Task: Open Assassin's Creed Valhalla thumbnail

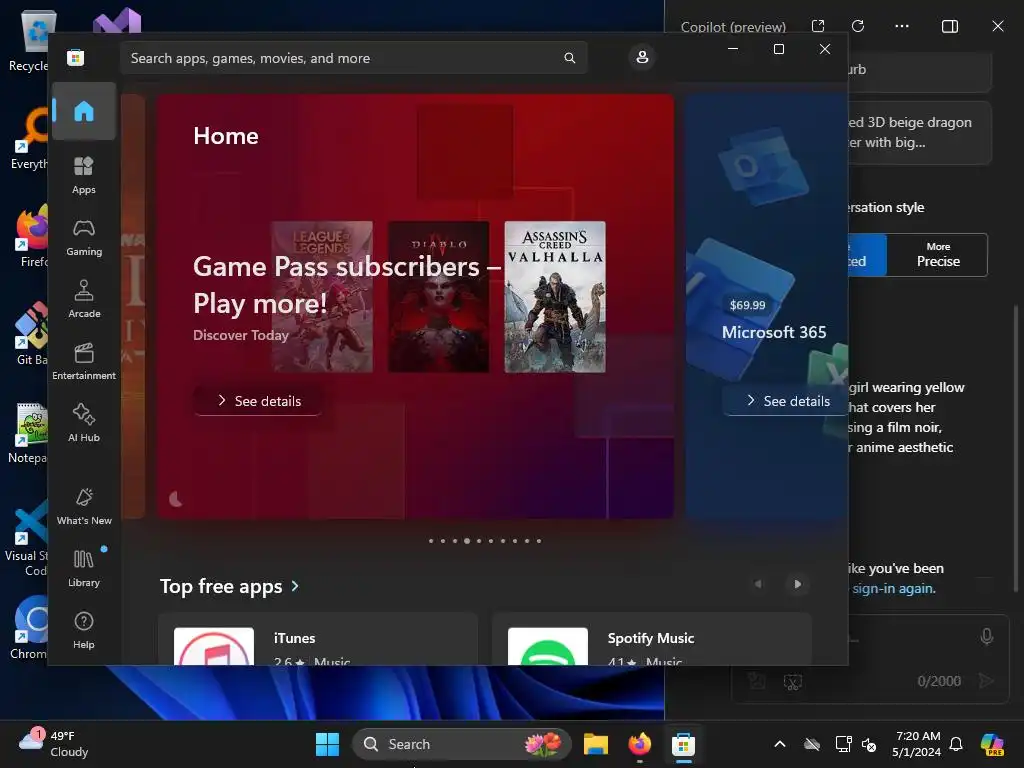Action: 555,296
